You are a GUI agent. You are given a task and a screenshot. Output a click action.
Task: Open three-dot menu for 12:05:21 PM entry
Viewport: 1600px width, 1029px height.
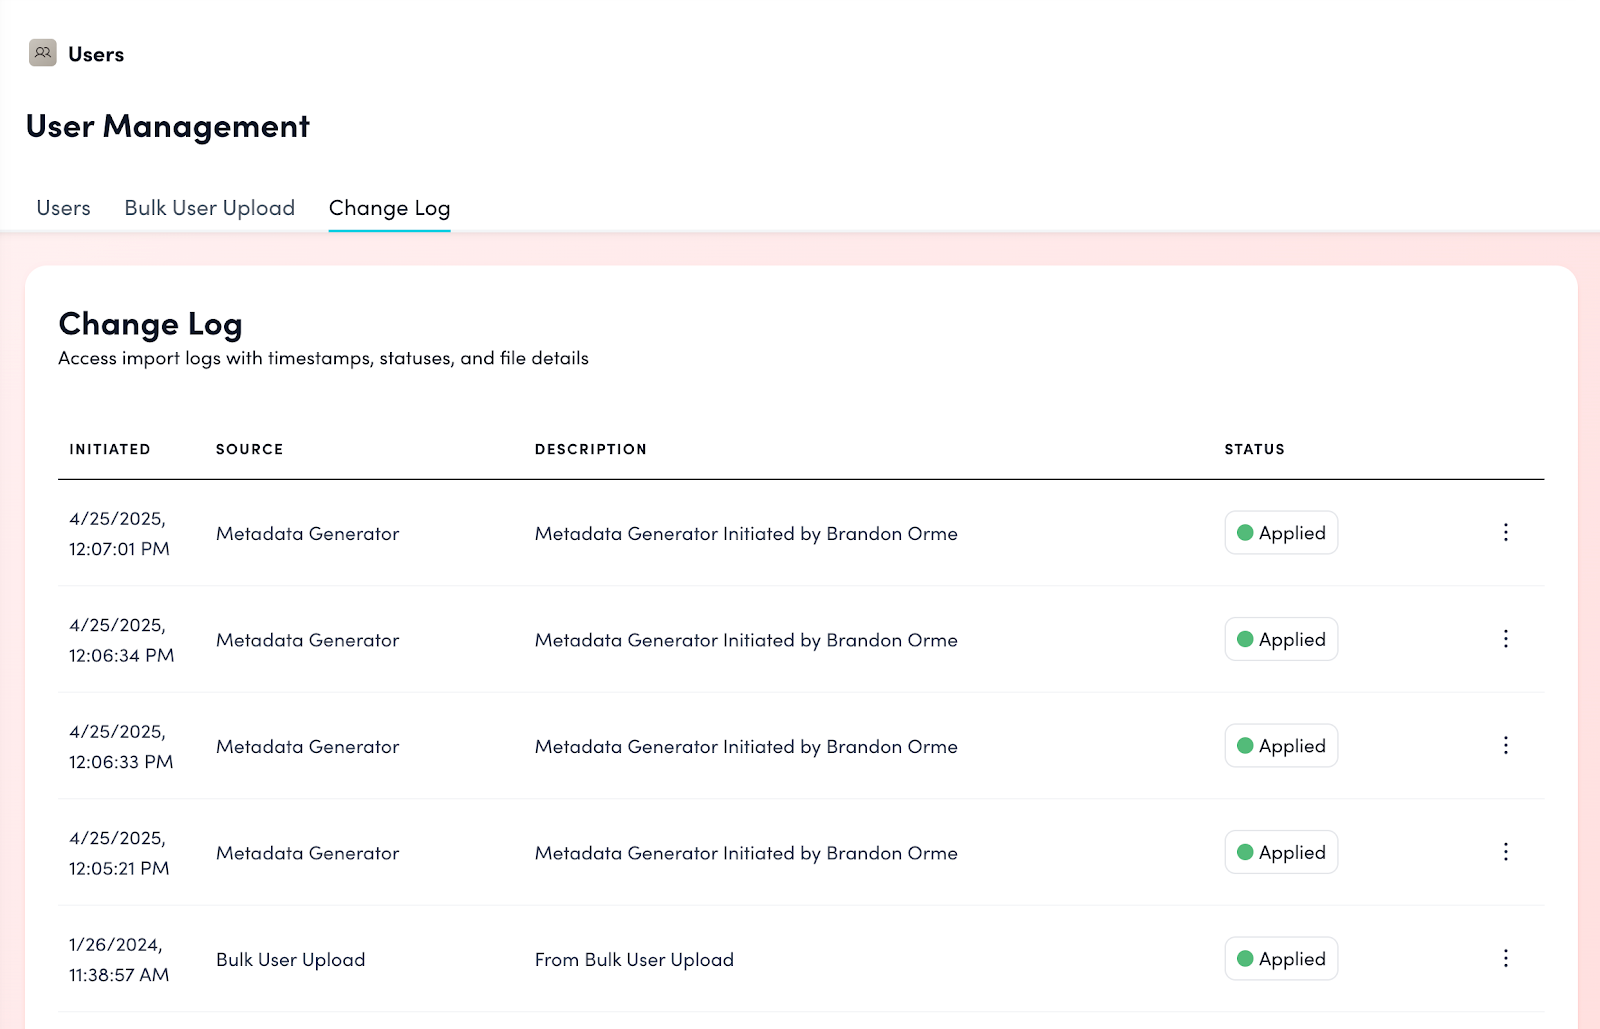point(1505,852)
